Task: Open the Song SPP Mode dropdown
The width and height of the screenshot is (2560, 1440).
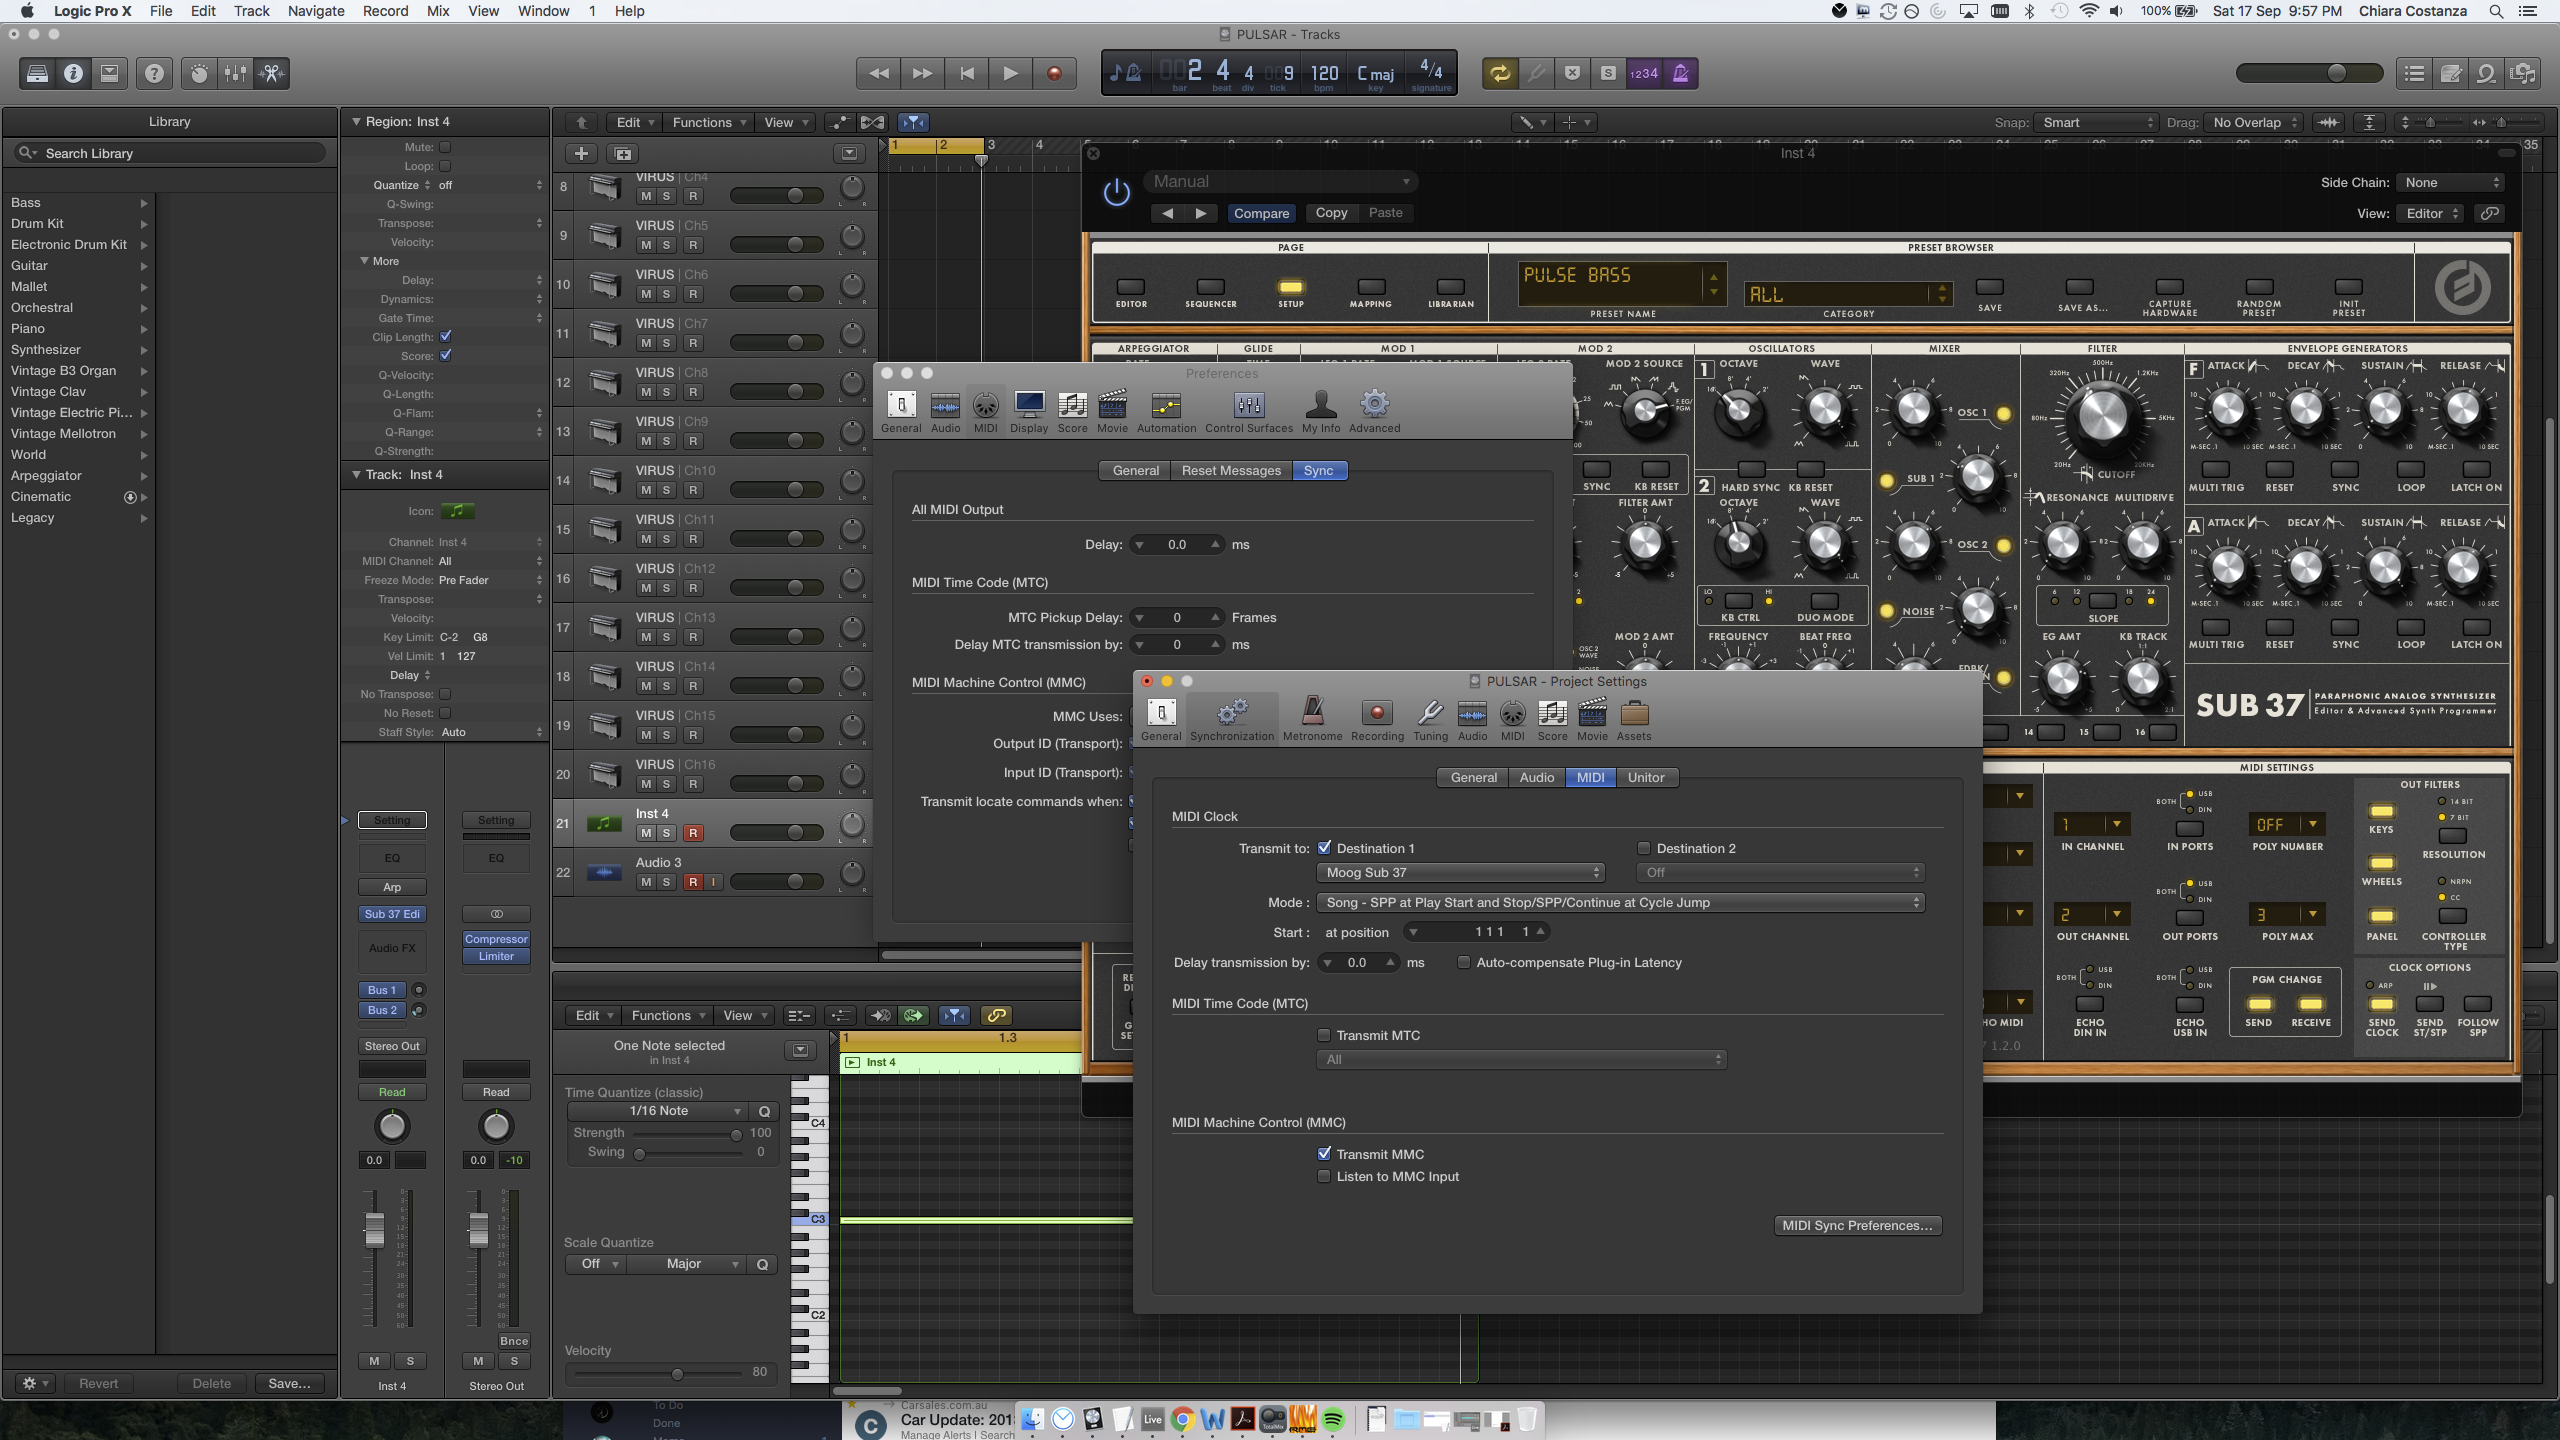Action: tap(1620, 902)
